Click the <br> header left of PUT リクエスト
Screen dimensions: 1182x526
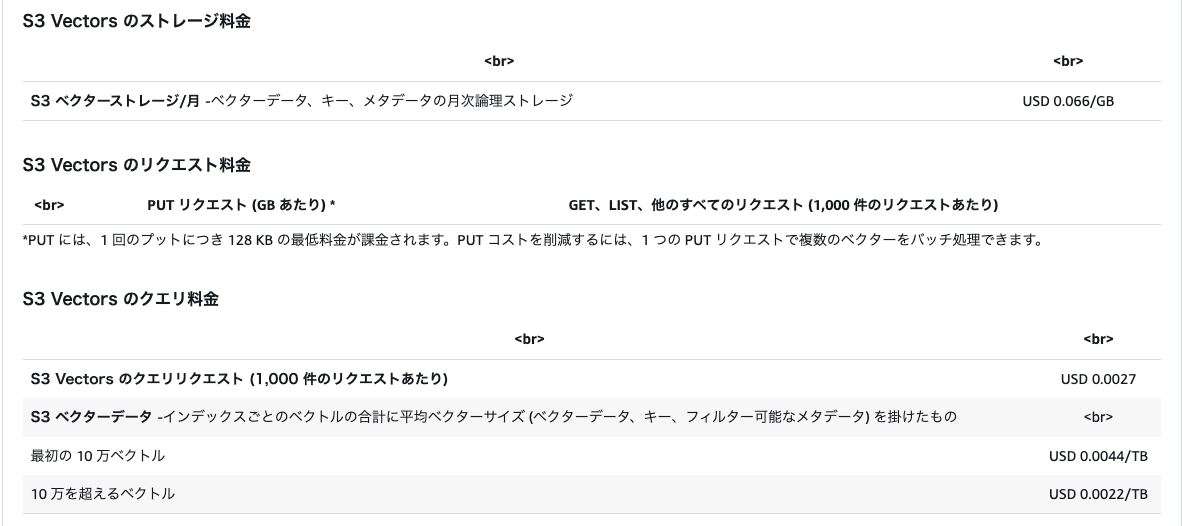coord(49,205)
